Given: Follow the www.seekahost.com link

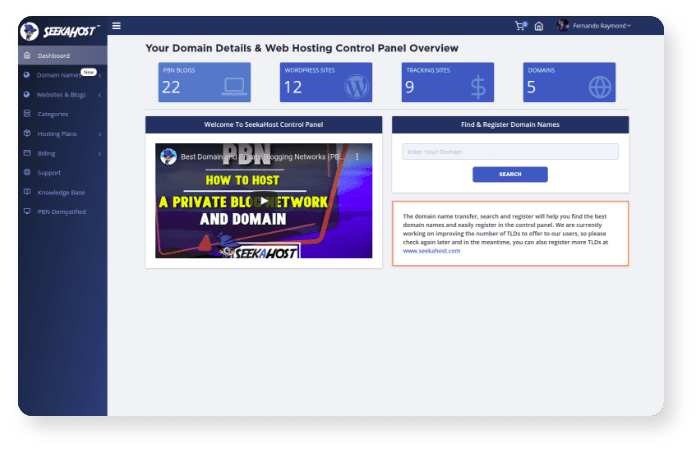Looking at the screenshot, I should 431,251.
